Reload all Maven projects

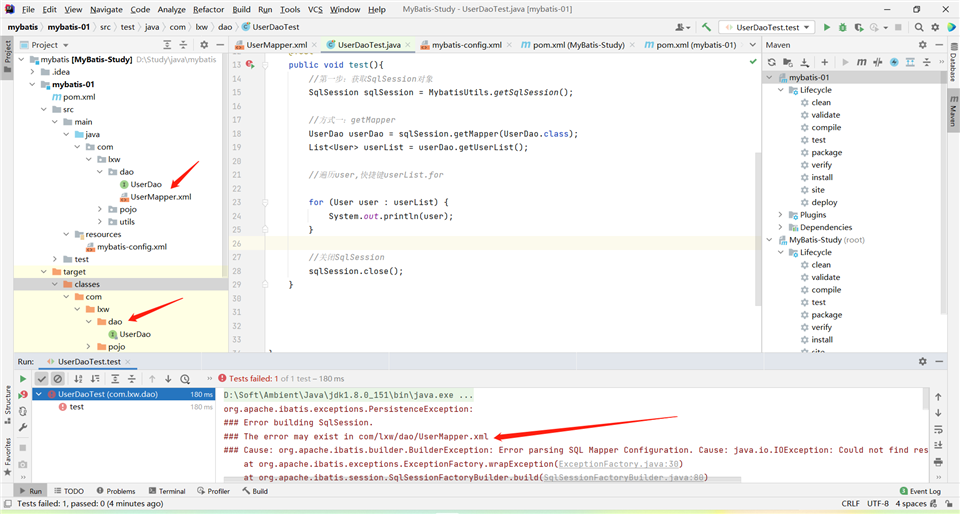point(771,62)
